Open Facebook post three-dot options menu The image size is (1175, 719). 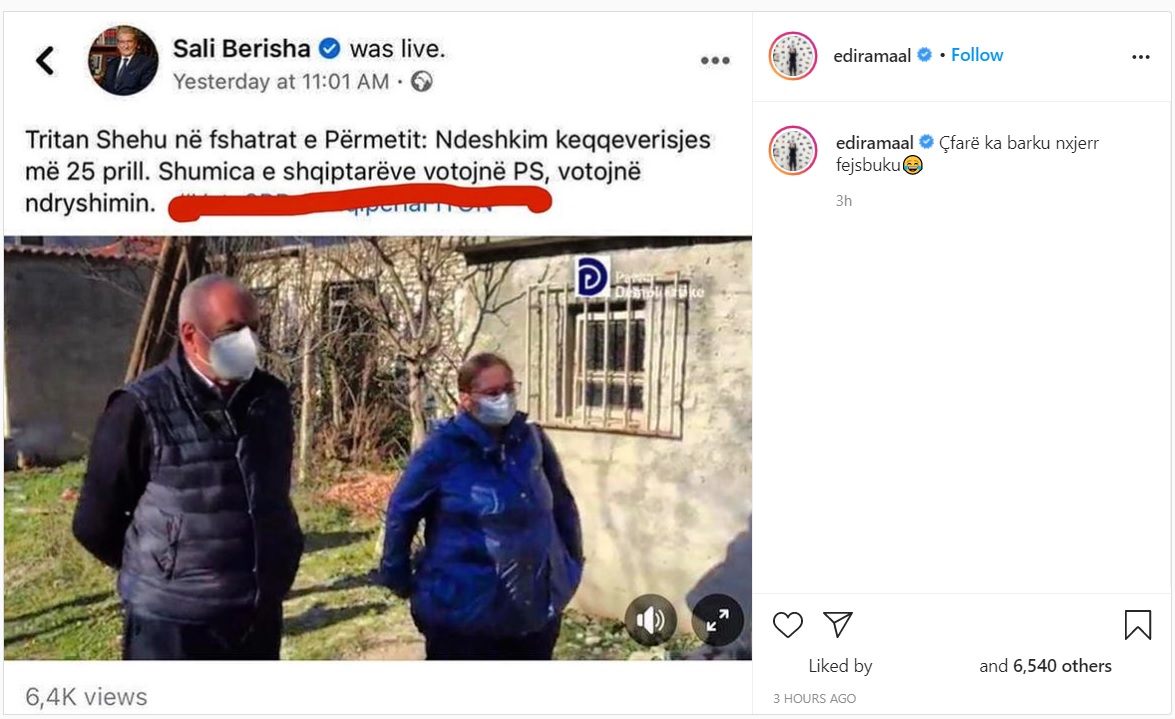(x=715, y=61)
